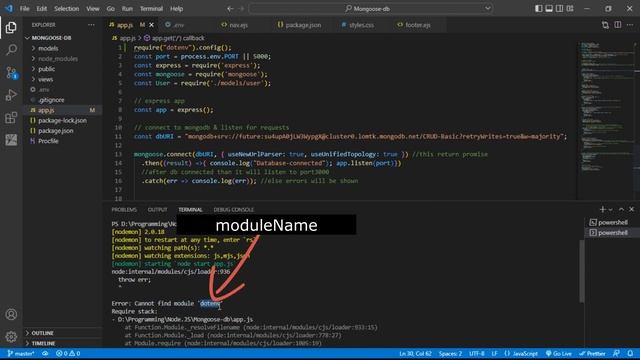Viewport: 640px width, 360px height.
Task: Open Accounts menu in activity bar
Action: click(x=11, y=314)
